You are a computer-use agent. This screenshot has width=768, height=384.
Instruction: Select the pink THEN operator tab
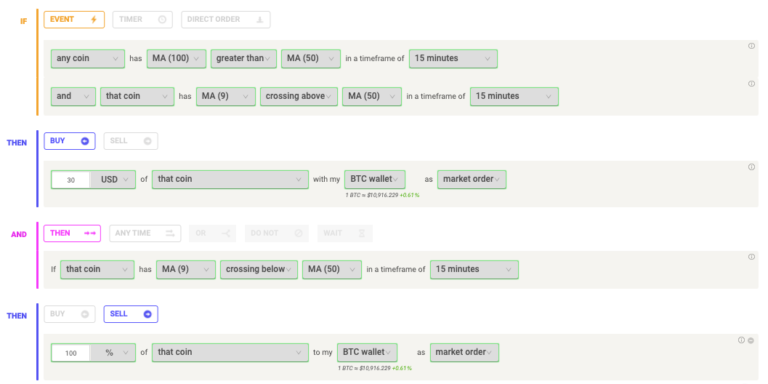[x=72, y=234]
